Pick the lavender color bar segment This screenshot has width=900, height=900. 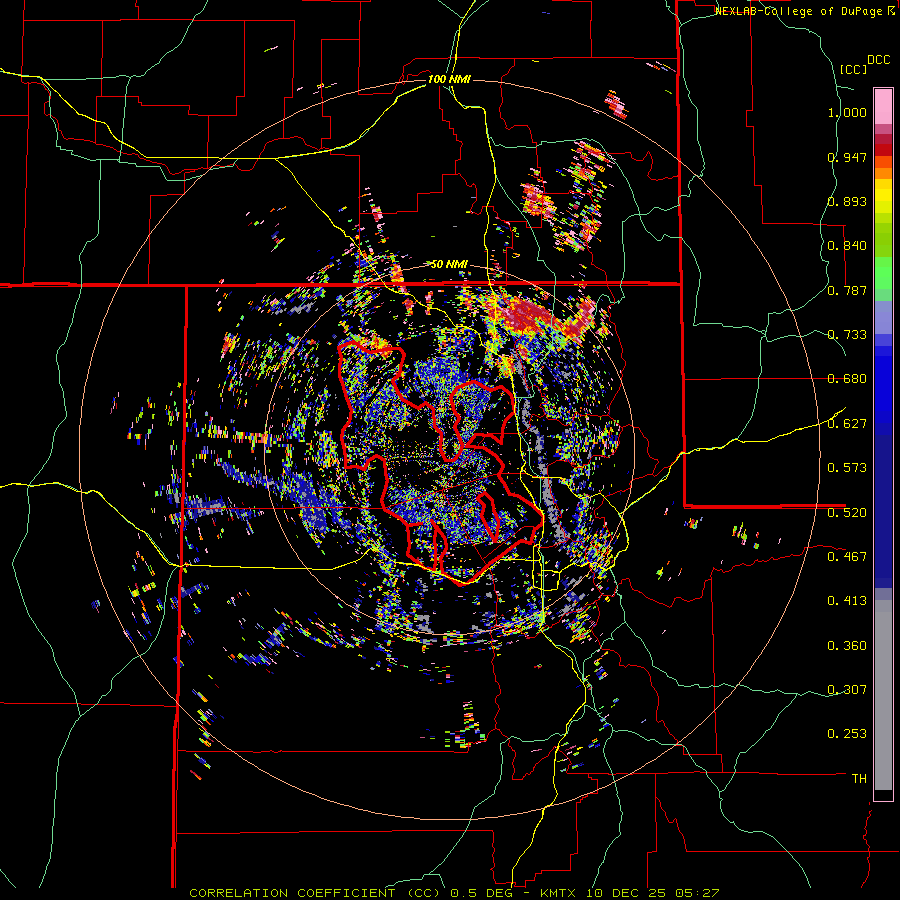pyautogui.click(x=883, y=317)
